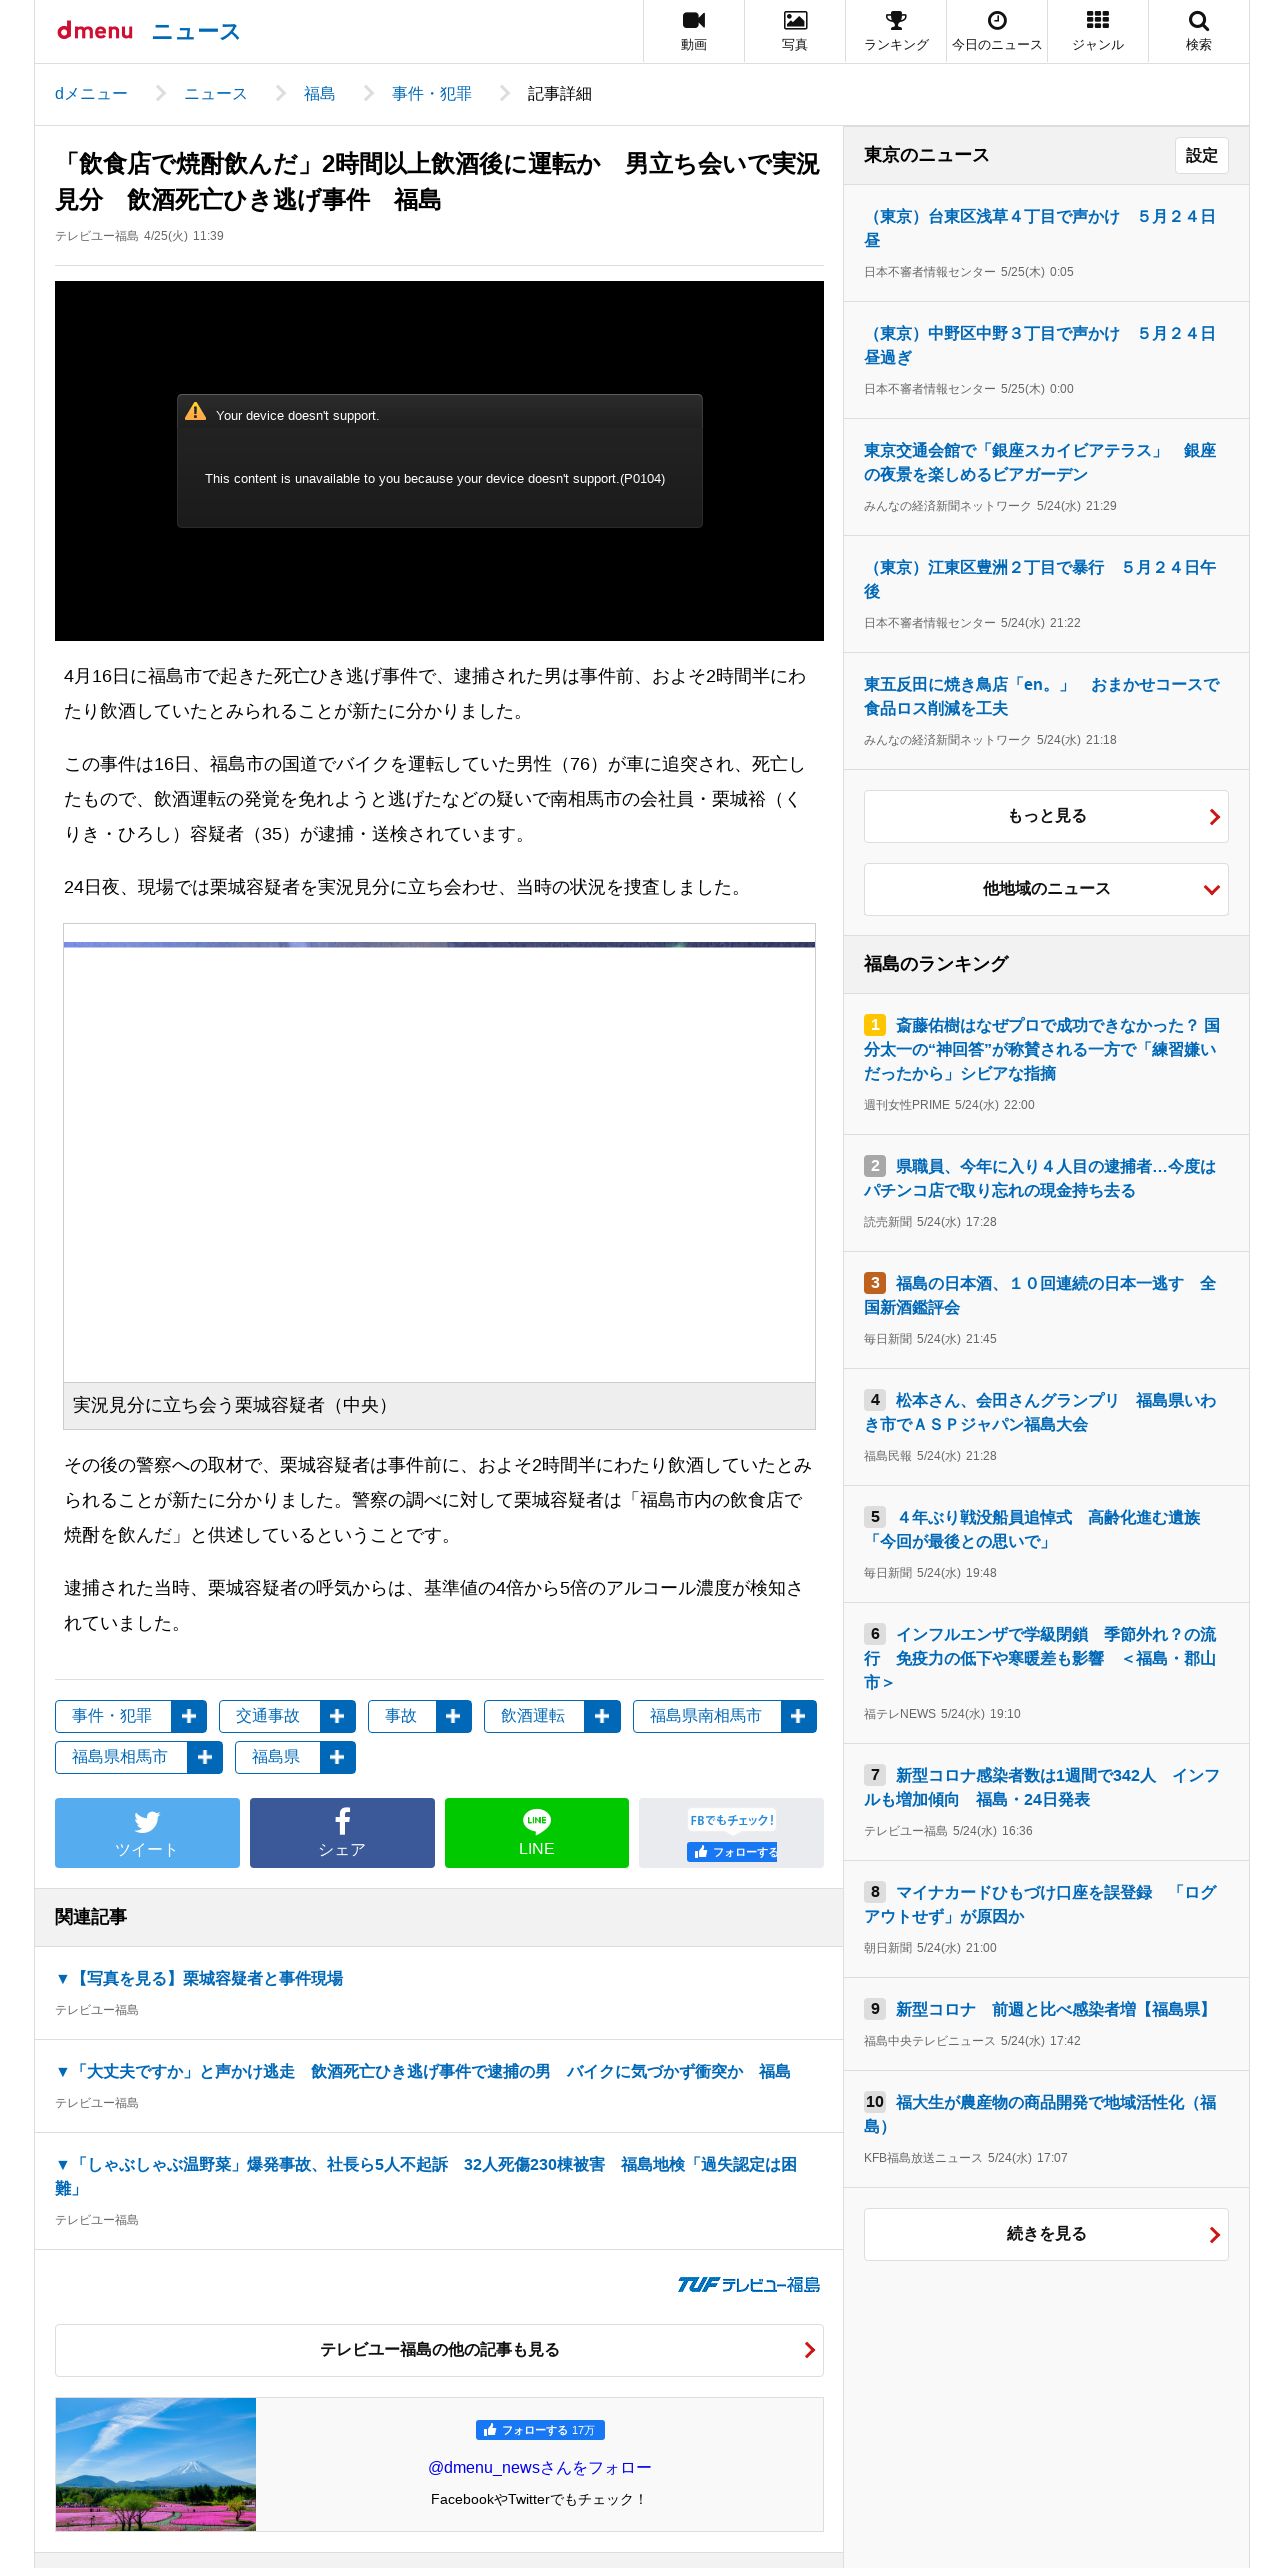Click the 続きを見る button
Image resolution: width=1284 pixels, height=2568 pixels.
[x=1046, y=2234]
